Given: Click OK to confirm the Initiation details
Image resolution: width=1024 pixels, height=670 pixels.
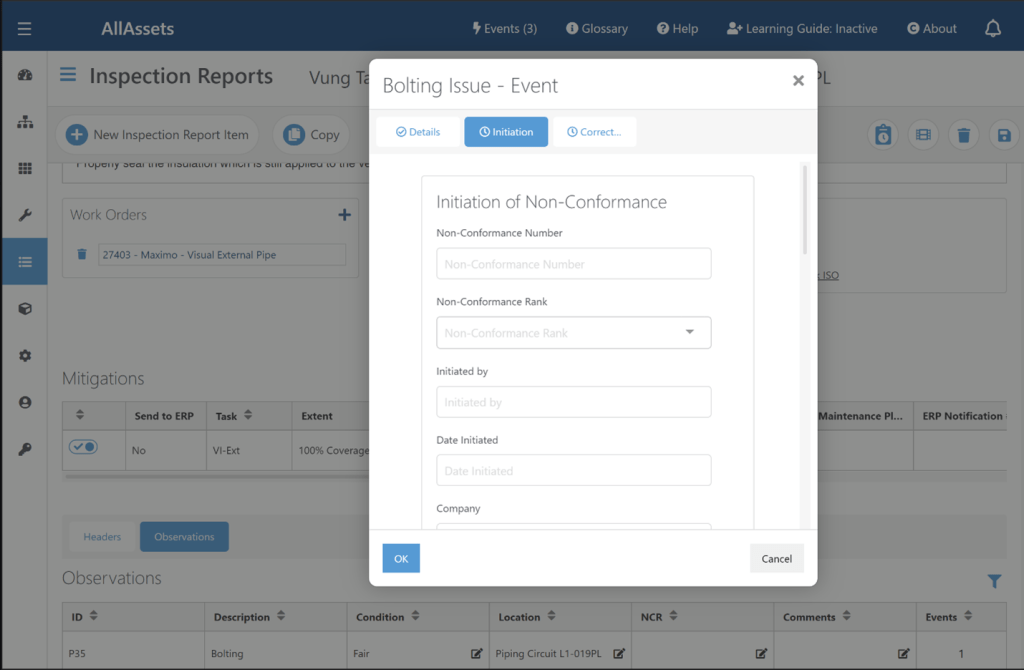Looking at the screenshot, I should [x=400, y=558].
